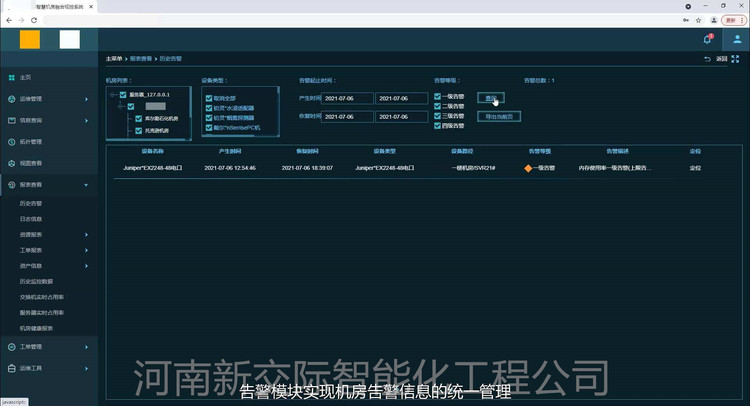Screen dimensions: 750x406
Task: Open 服务器实时占用率 in the sidebar
Action: 42,313
